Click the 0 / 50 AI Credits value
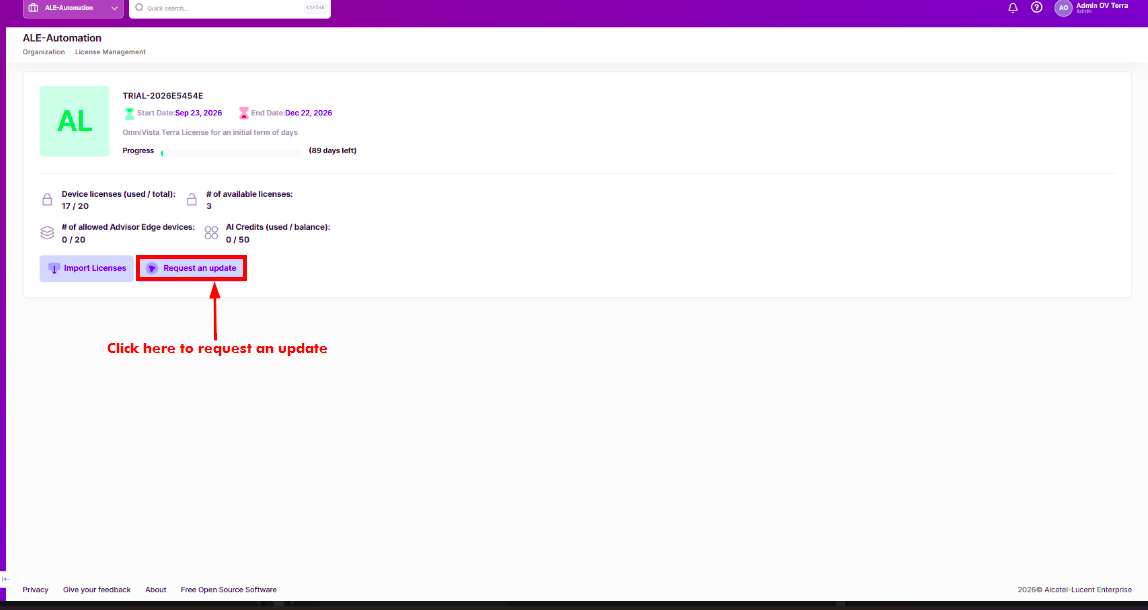This screenshot has width=1148, height=610. pyautogui.click(x=237, y=239)
